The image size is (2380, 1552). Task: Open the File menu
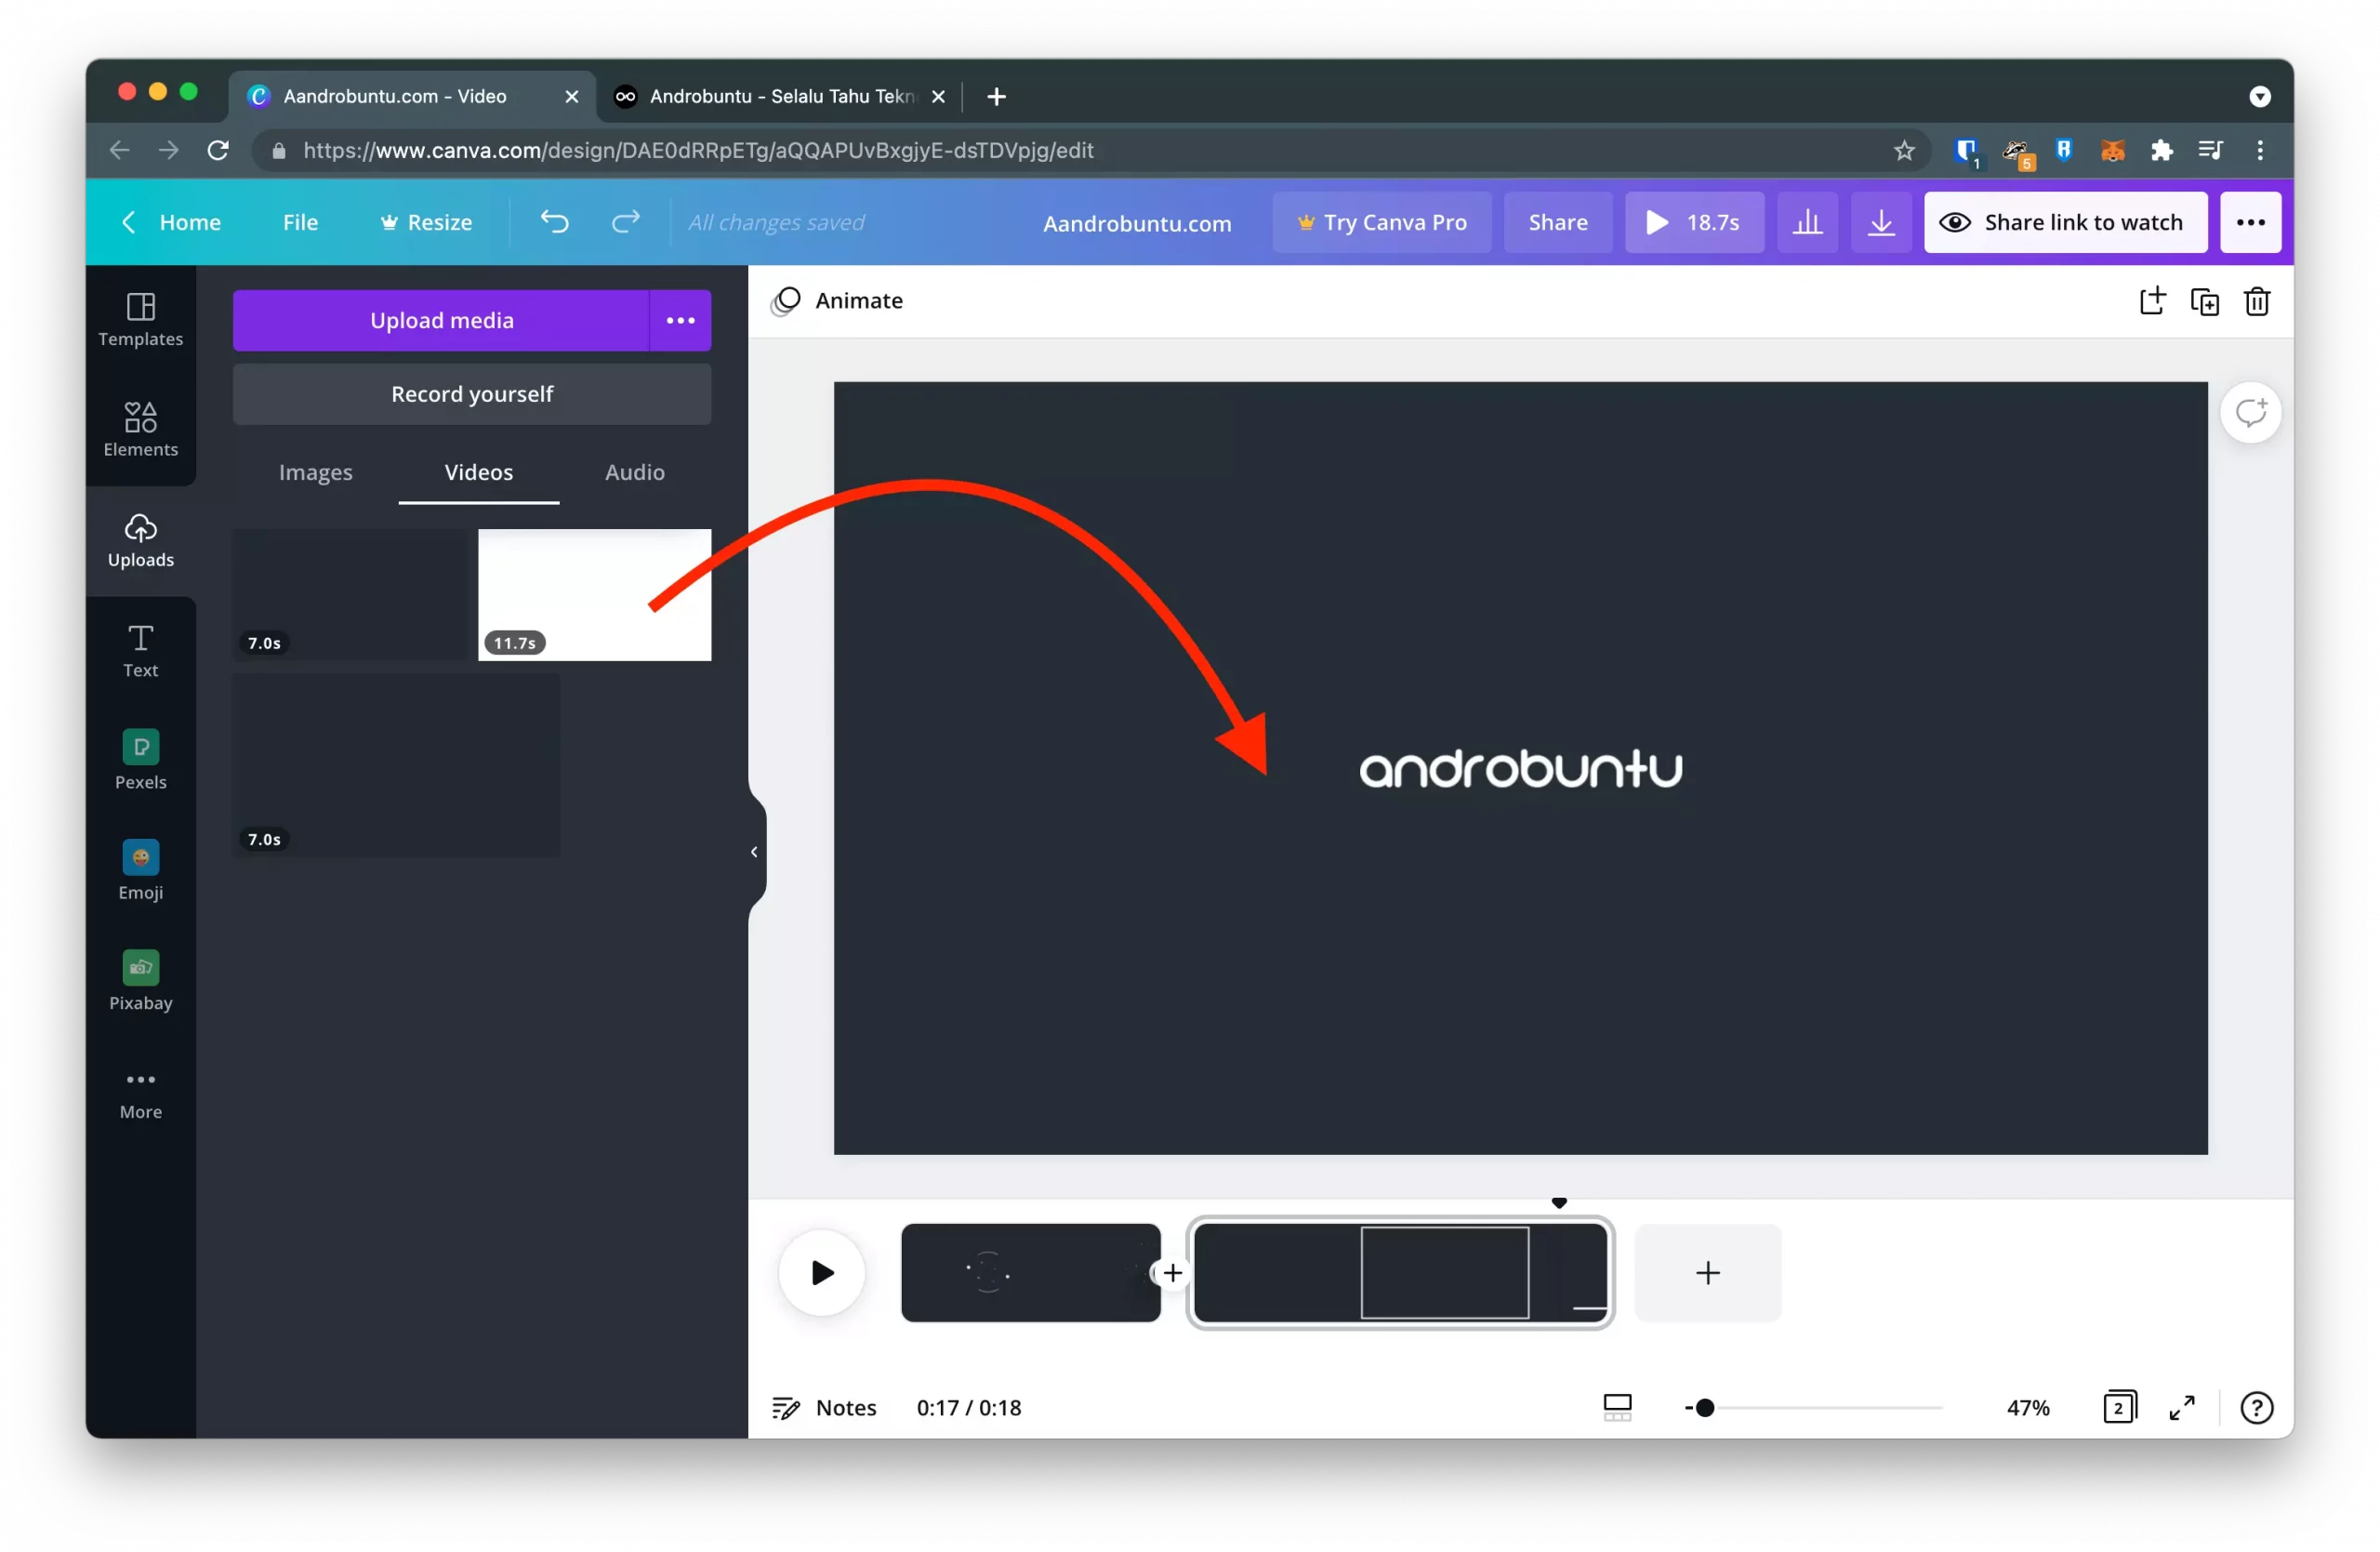point(300,222)
